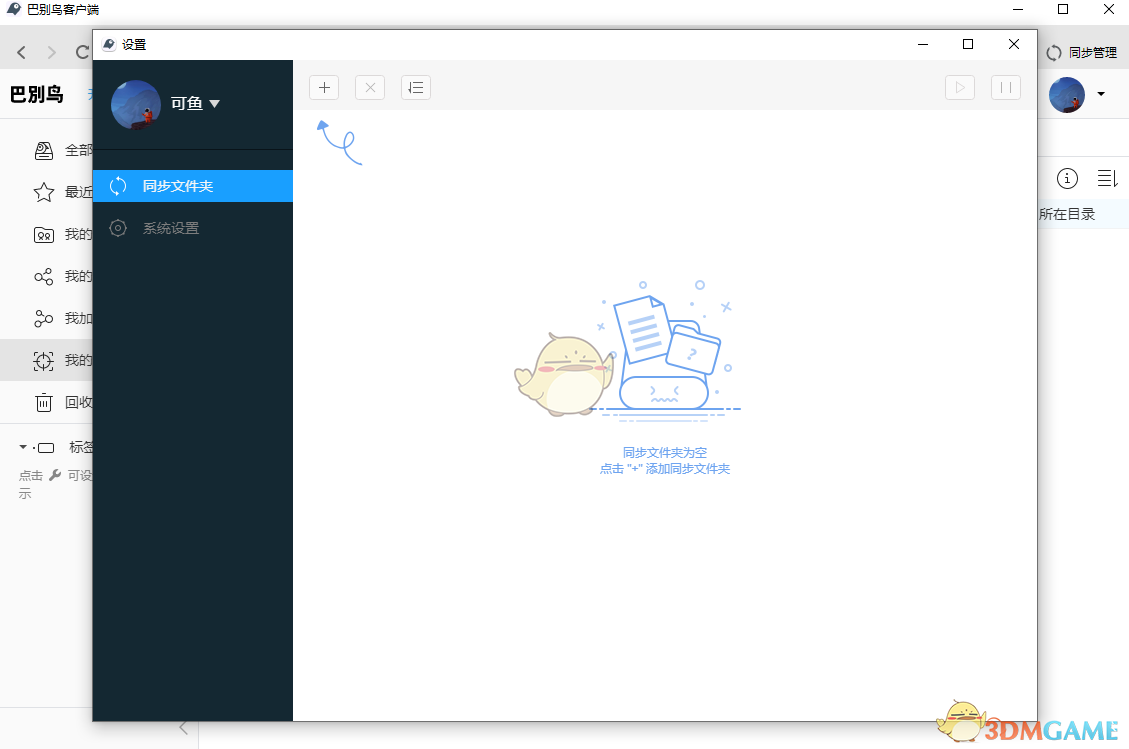Close the 设置 dialog
The width and height of the screenshot is (1129, 749).
(1014, 44)
